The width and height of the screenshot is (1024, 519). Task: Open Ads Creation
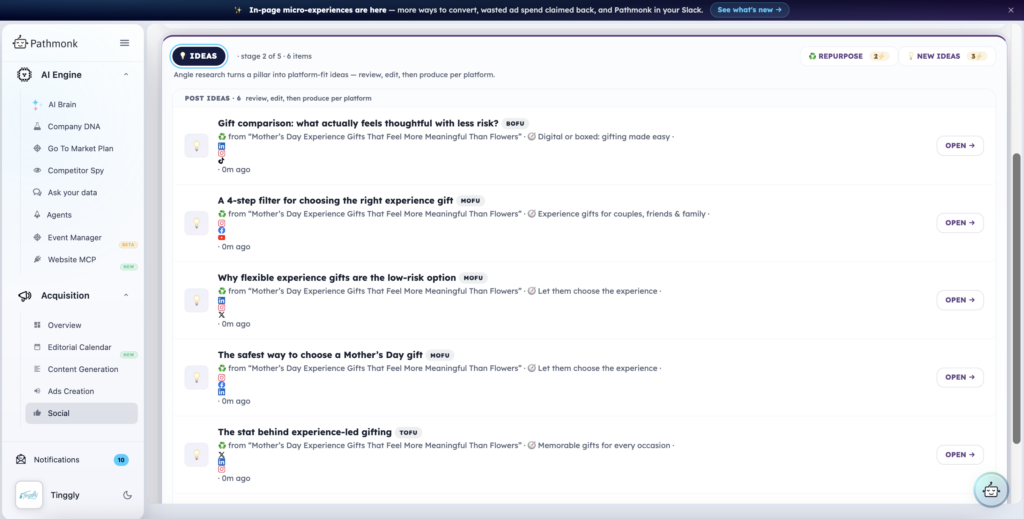pos(71,391)
